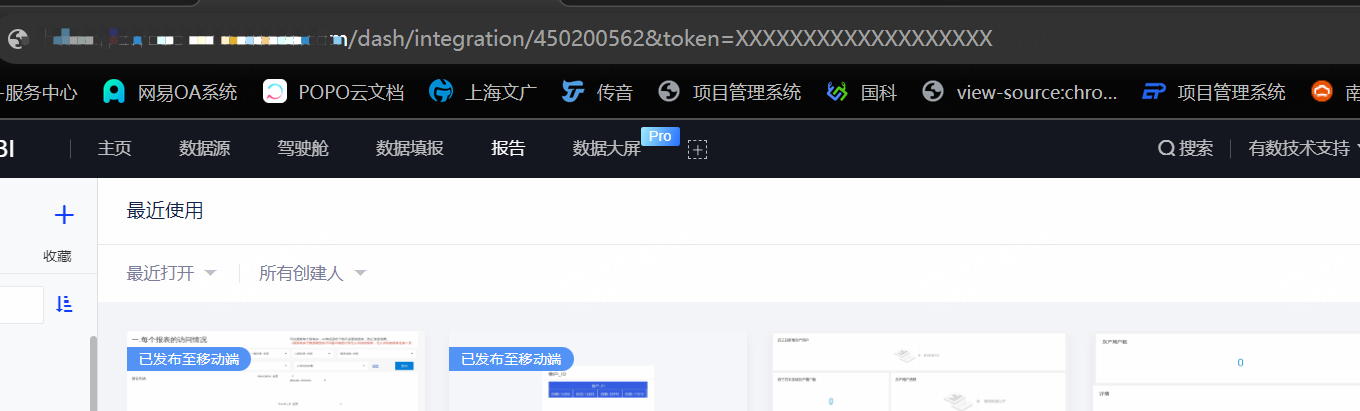Click the orange bookmark icon at far right

(x=1322, y=93)
